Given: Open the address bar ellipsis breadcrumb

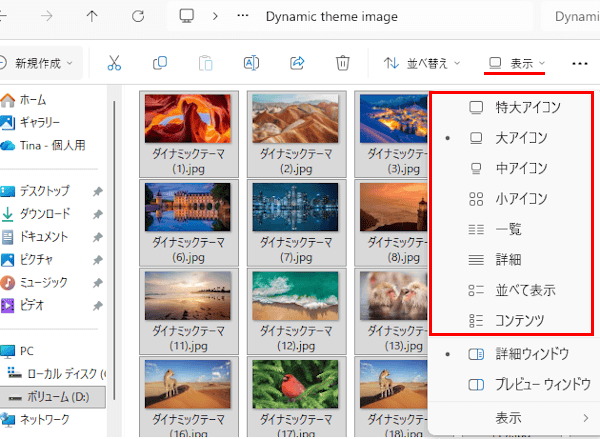Looking at the screenshot, I should [x=243, y=16].
